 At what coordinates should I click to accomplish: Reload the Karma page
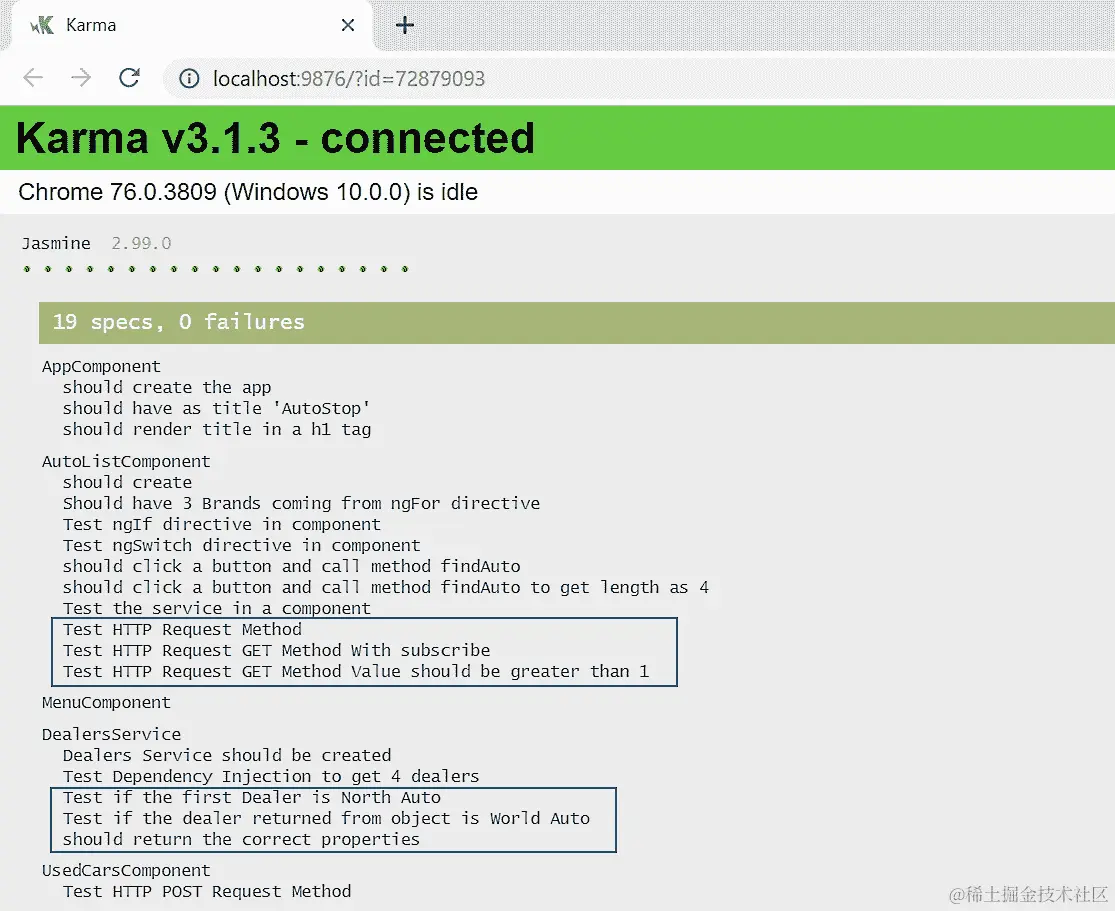tap(129, 78)
